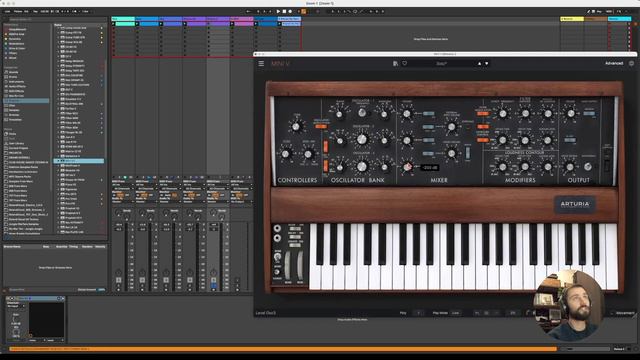Toggle Filter Modulation orange switch

483,113
